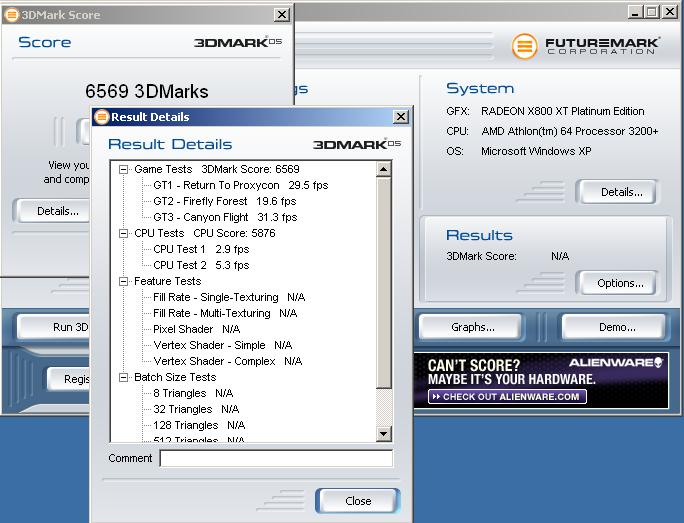Click the Futuremark orange logo icon
This screenshot has width=684, height=523.
click(x=524, y=46)
